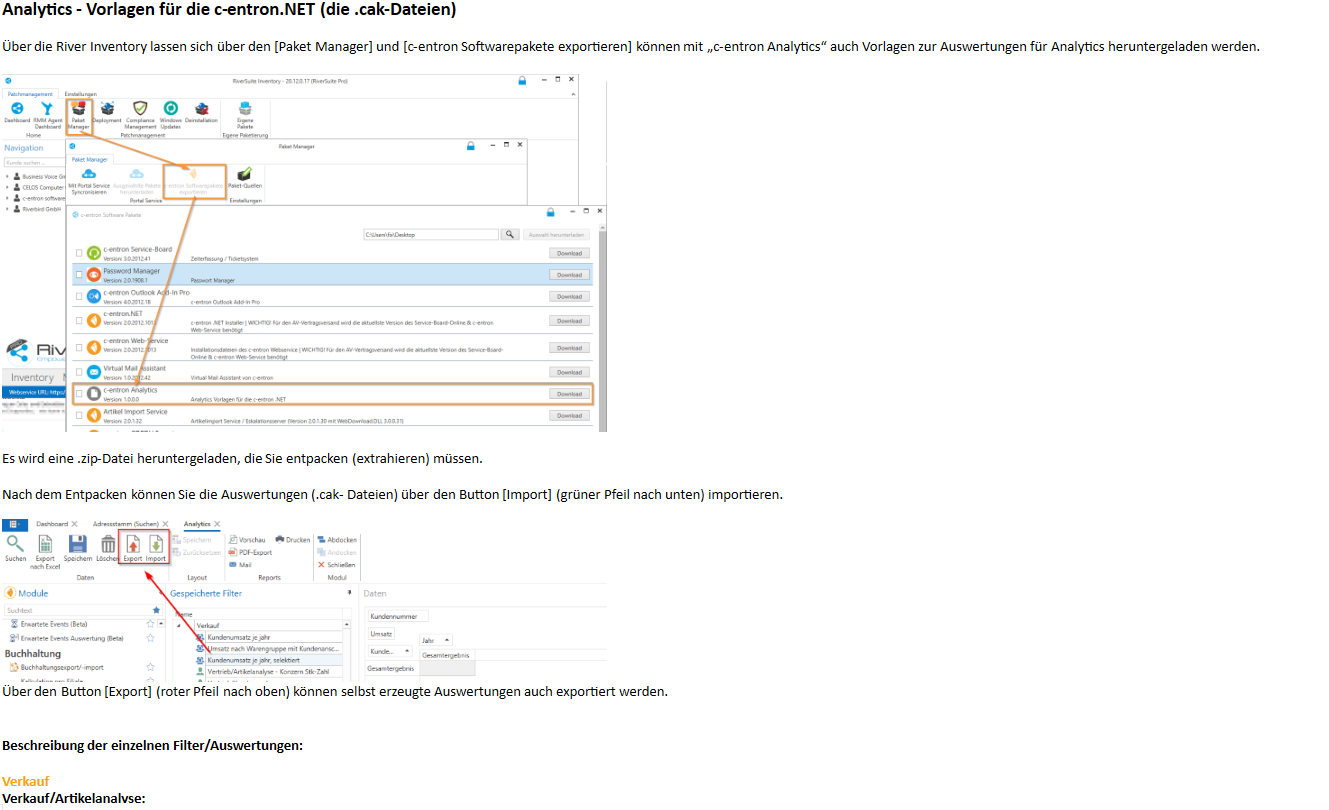Click the Export icon with red arrow

coord(132,547)
